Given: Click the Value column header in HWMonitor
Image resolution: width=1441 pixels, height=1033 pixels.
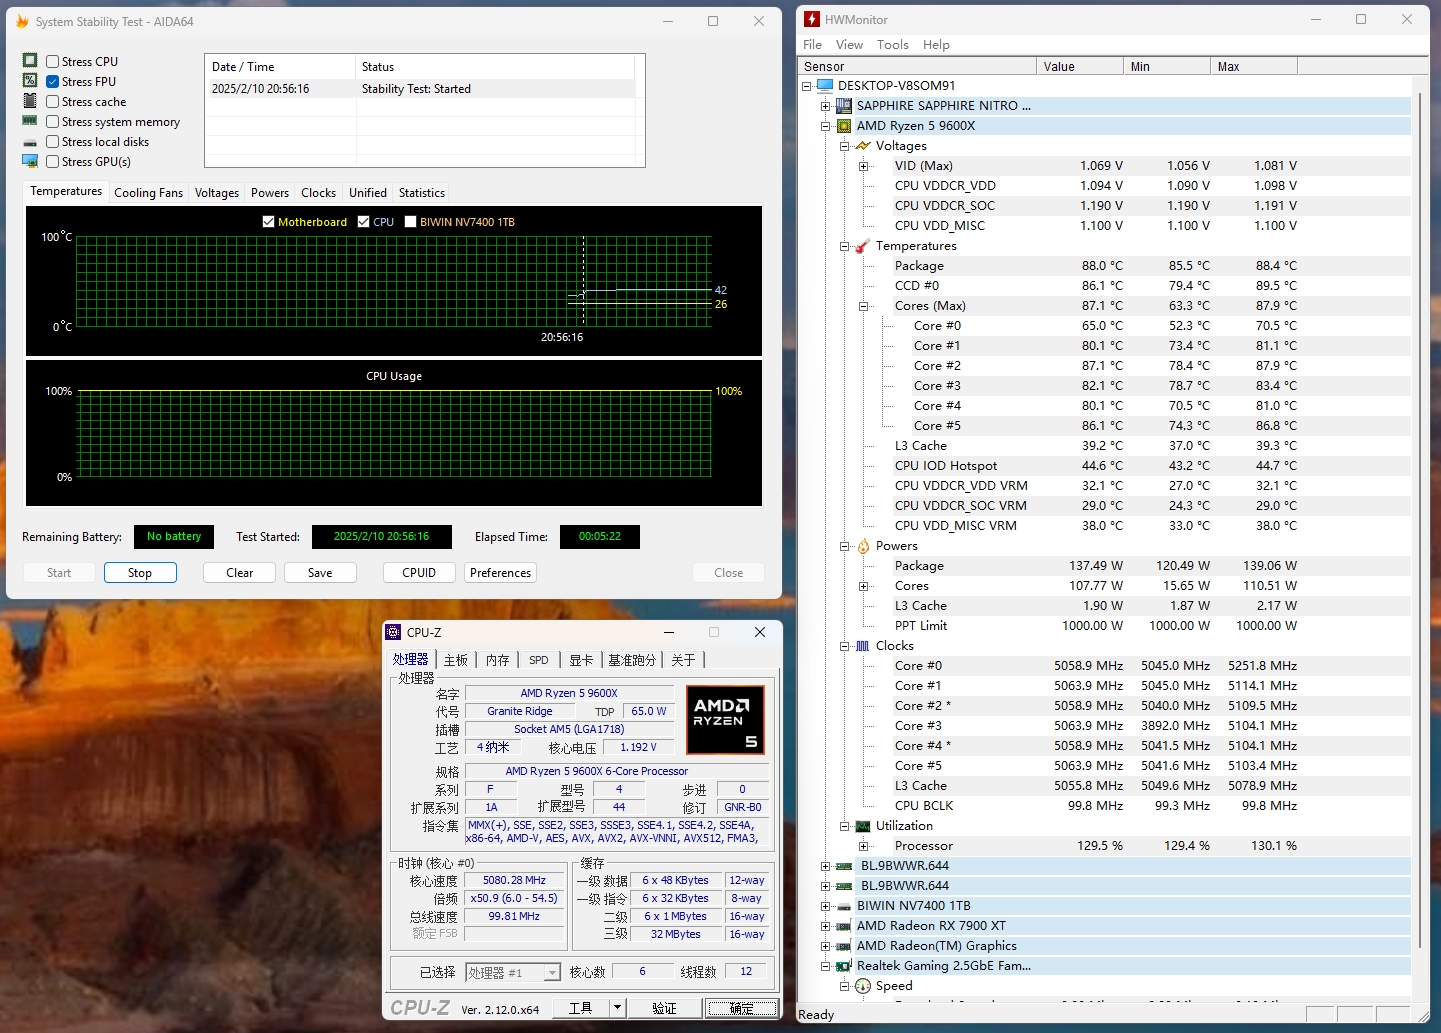Looking at the screenshot, I should coord(1080,66).
